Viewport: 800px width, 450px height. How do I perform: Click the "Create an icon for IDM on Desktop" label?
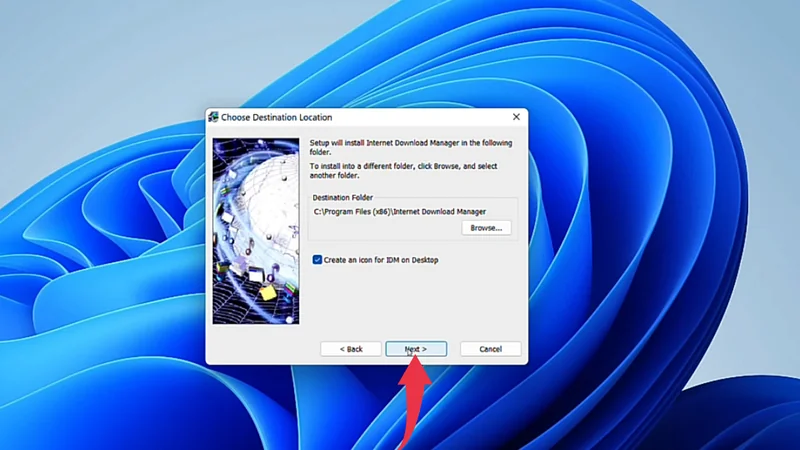381,260
